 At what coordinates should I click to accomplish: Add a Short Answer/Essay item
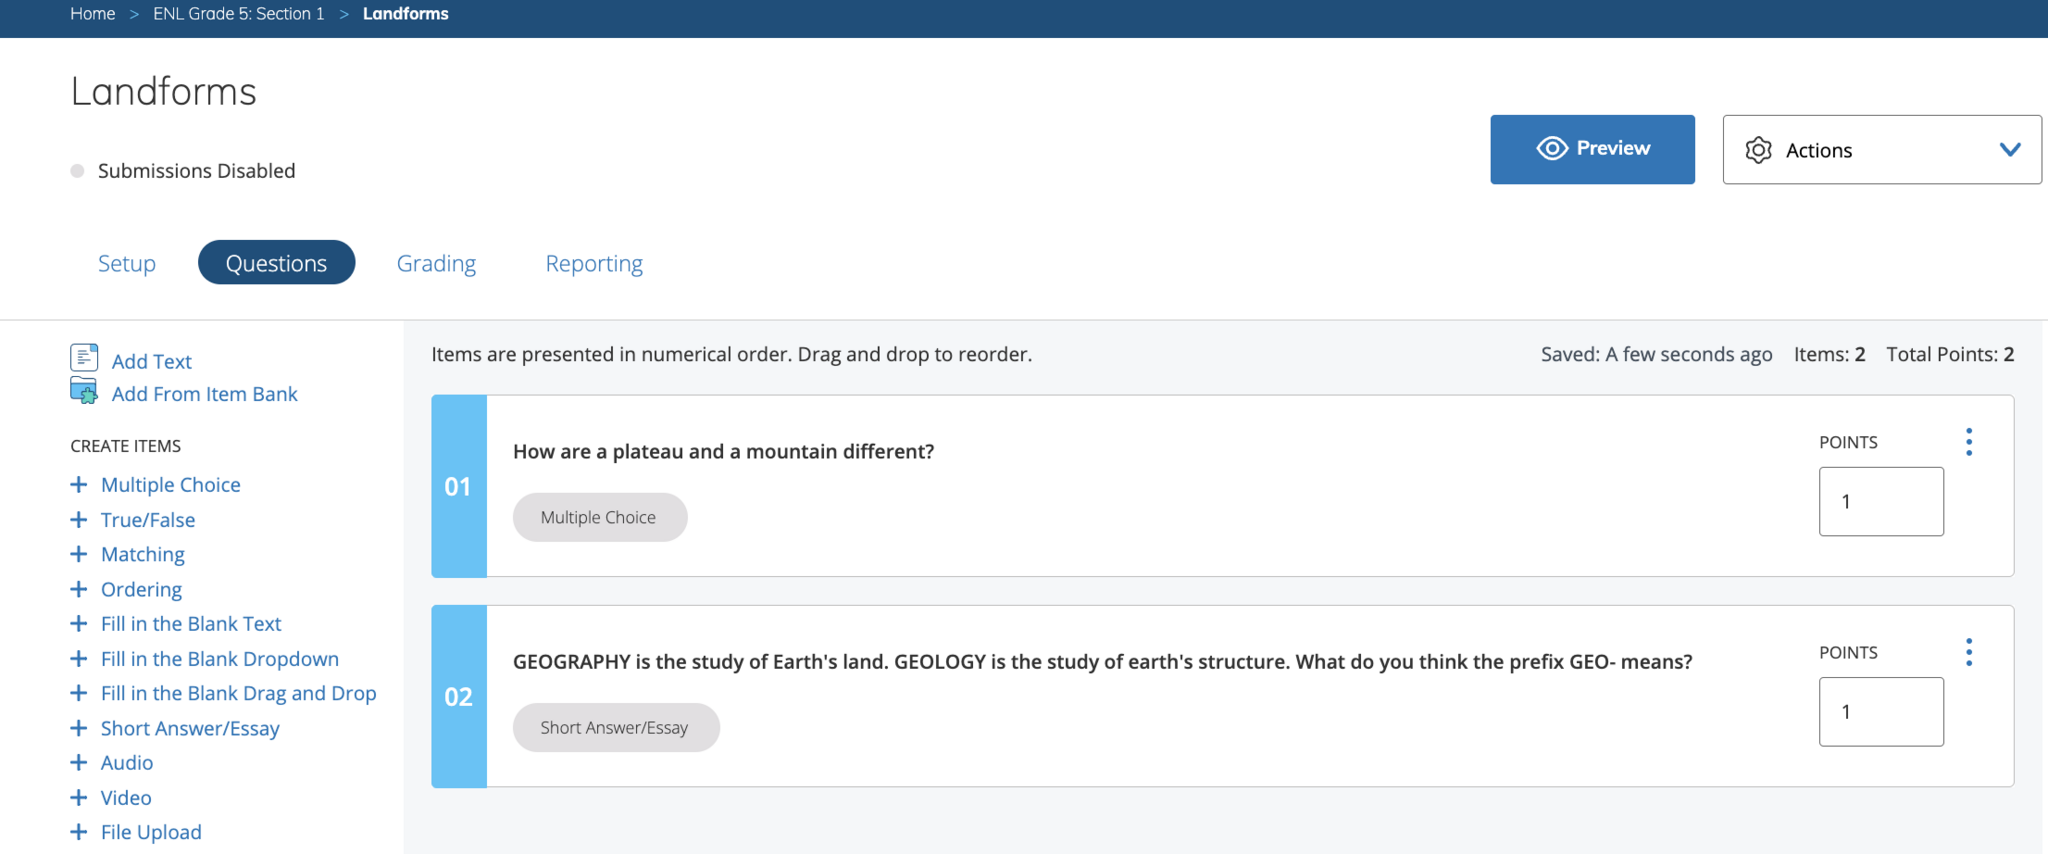[189, 729]
